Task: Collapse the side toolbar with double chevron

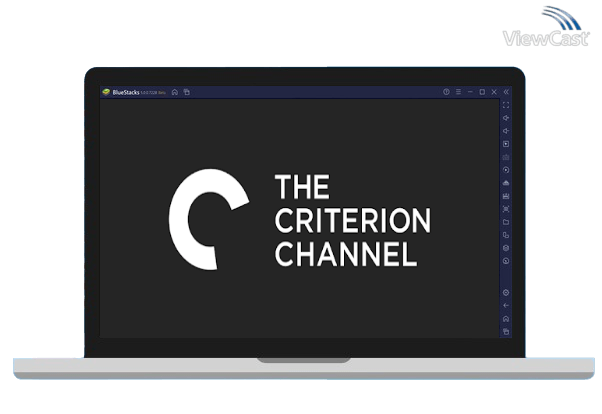Action: 506,92
